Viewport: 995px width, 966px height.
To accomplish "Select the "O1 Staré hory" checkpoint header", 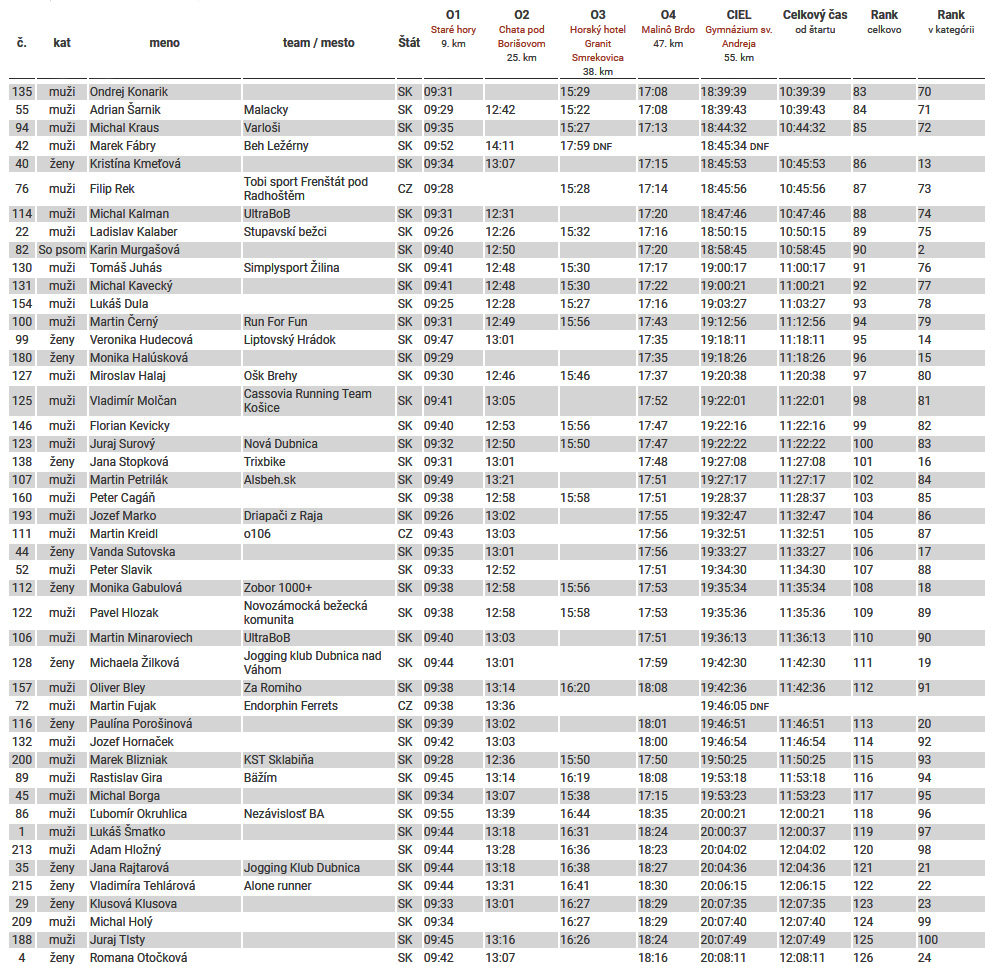I will 452,29.
